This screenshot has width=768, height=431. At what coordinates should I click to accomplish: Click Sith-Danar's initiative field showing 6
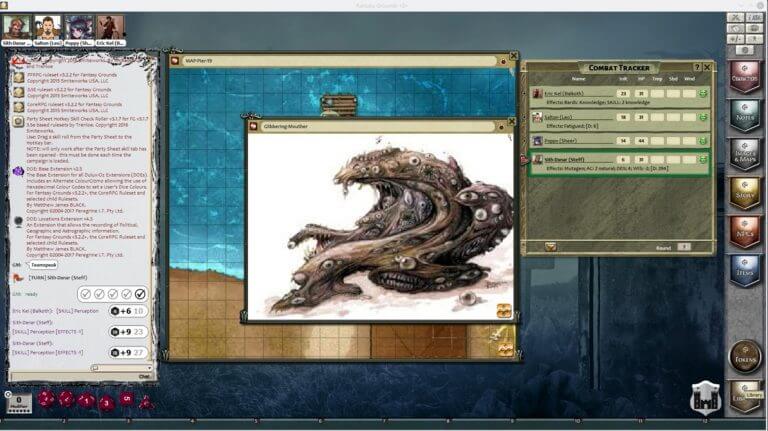[623, 160]
